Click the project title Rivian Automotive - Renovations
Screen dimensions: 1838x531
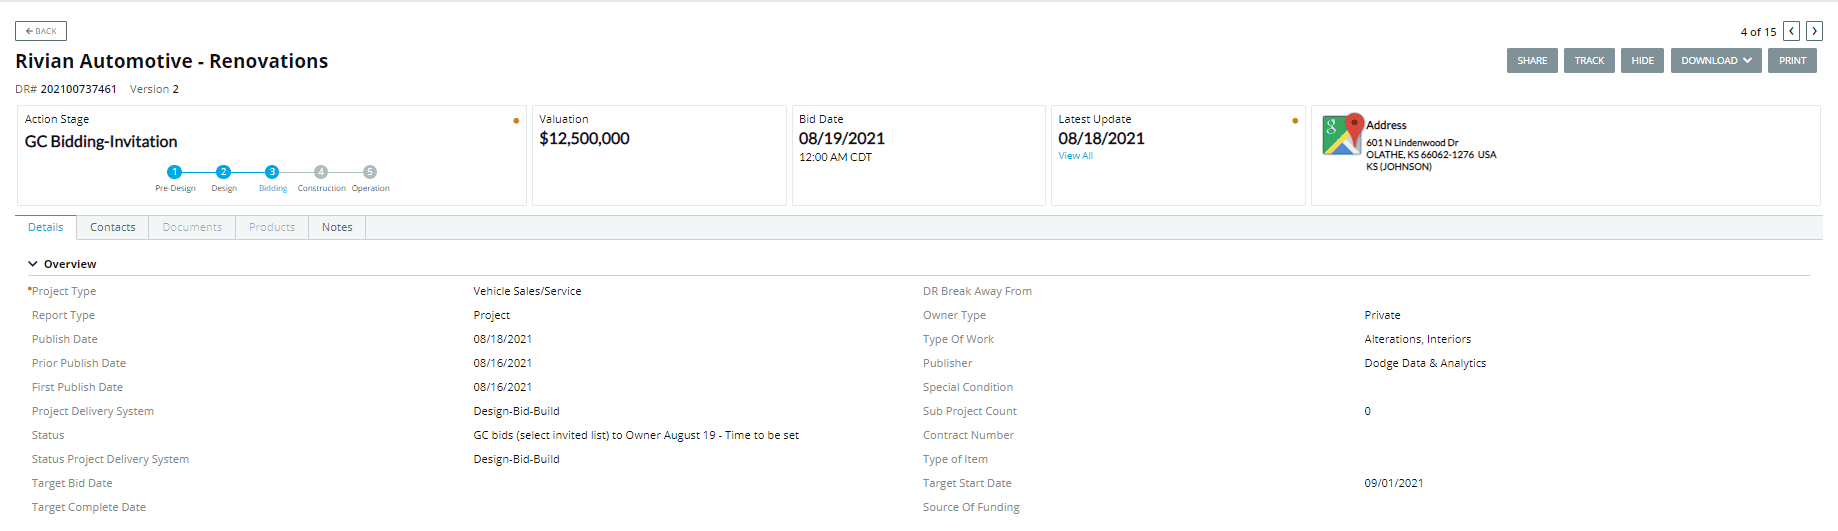tap(172, 61)
